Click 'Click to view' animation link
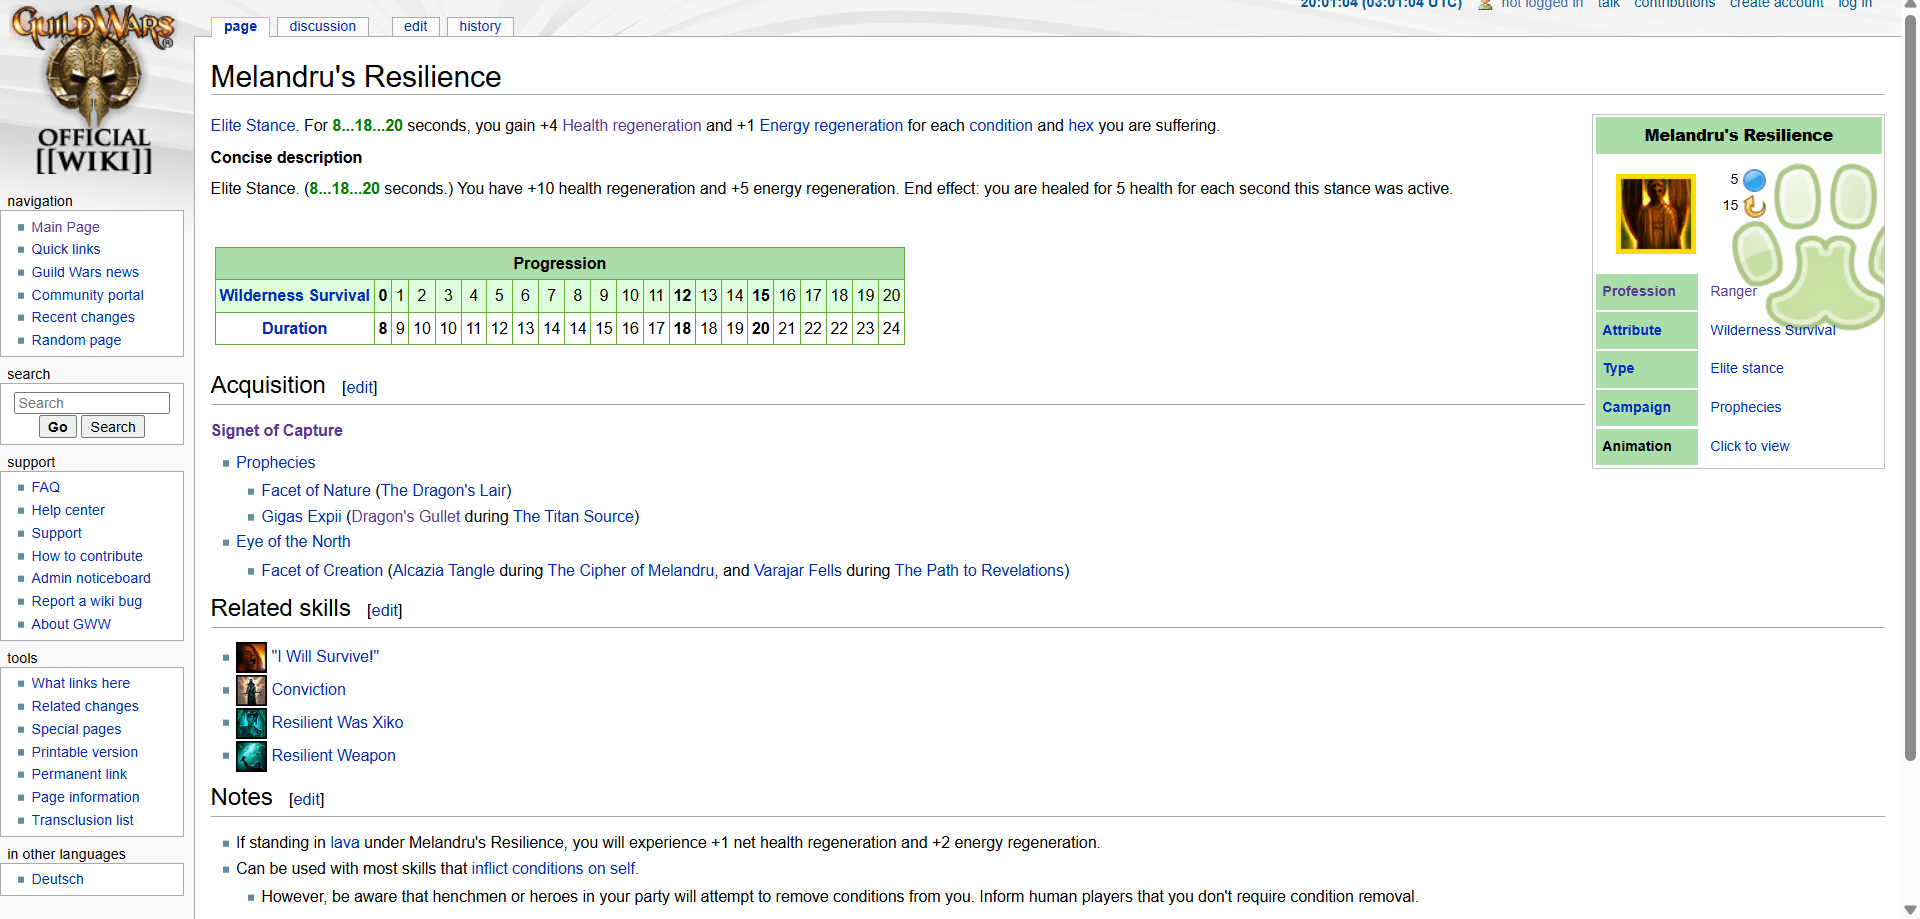1920x919 pixels. (1749, 446)
